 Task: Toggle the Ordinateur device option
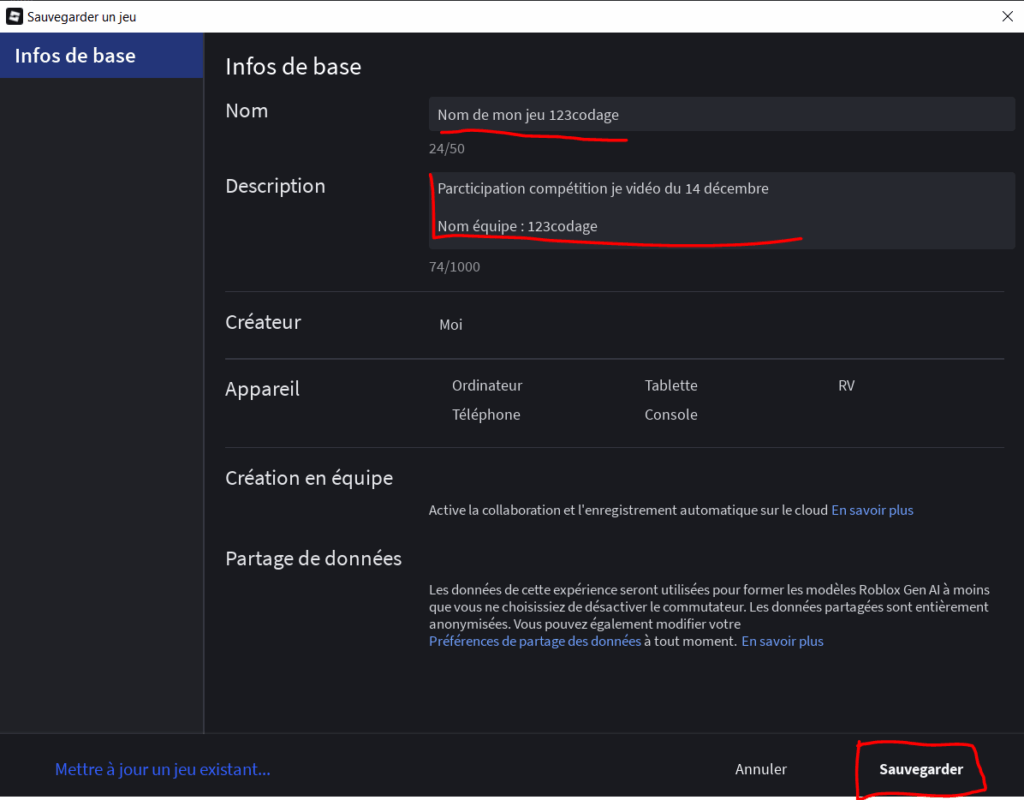tap(486, 385)
